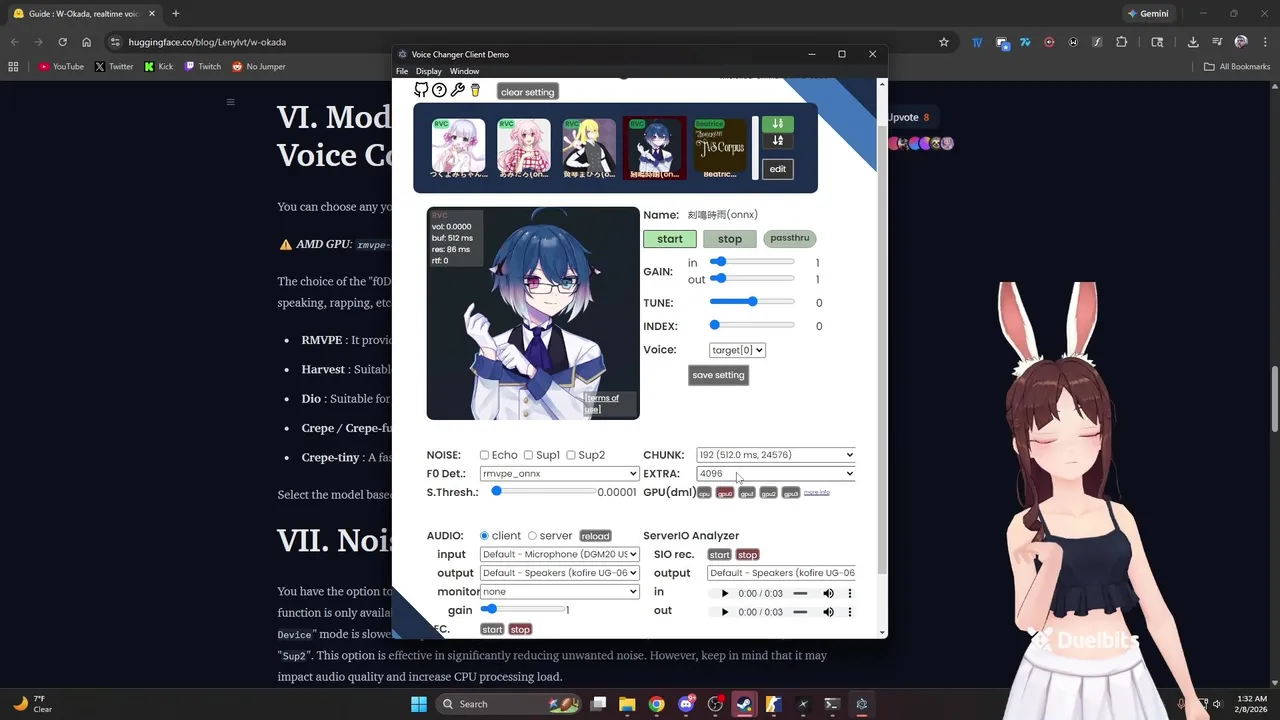
Task: Open Windows Start menu
Action: point(419,704)
